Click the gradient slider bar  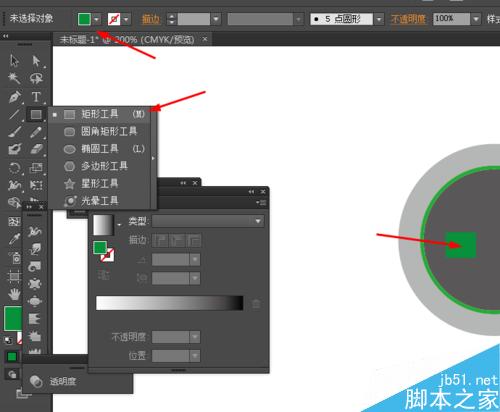tap(170, 303)
